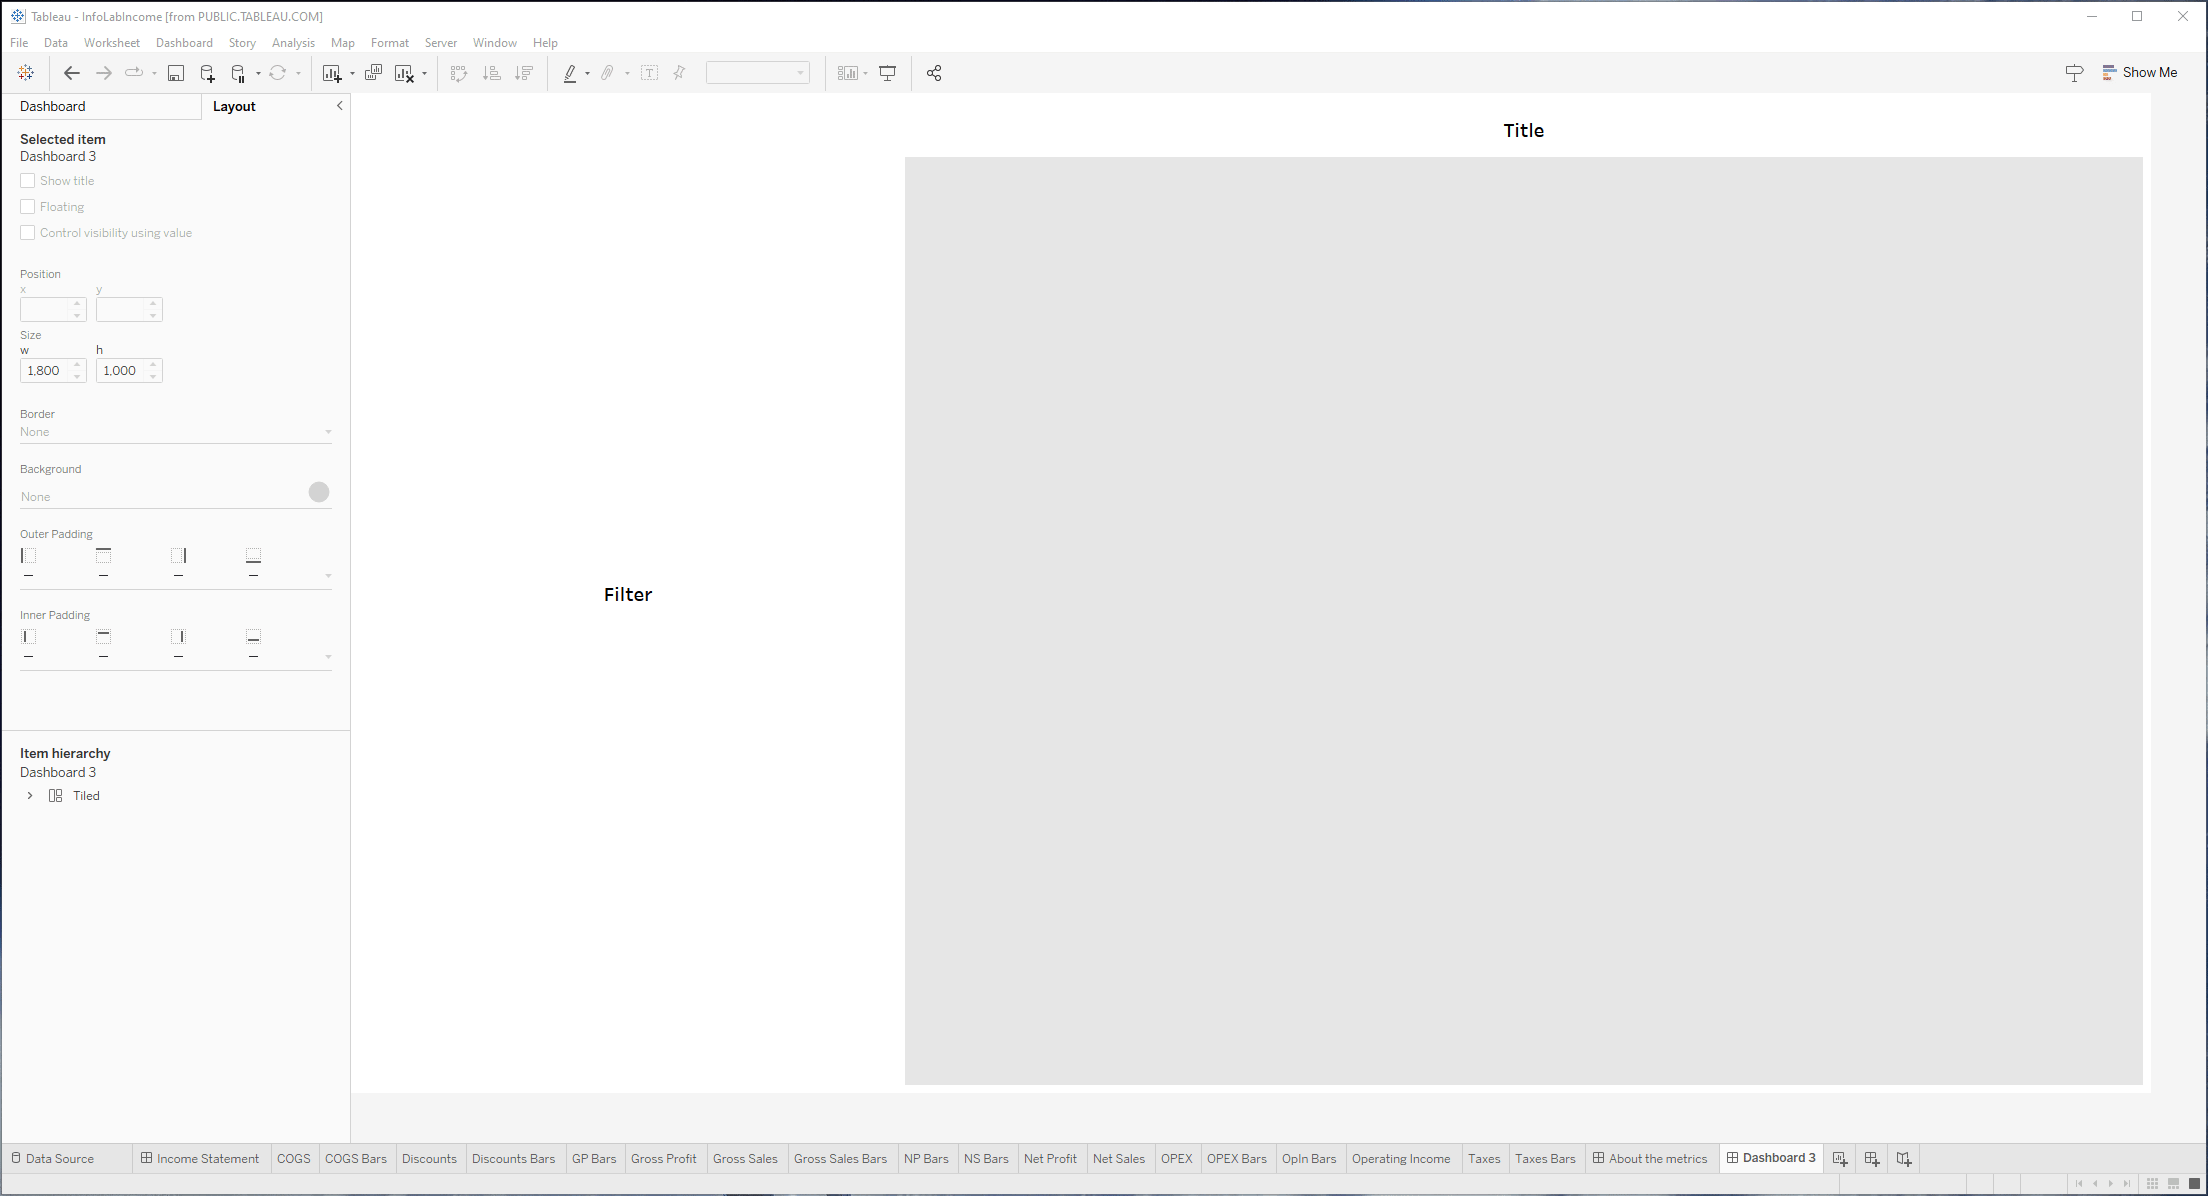The image size is (2208, 1196).
Task: Click the Undo back arrow
Action: click(x=71, y=73)
